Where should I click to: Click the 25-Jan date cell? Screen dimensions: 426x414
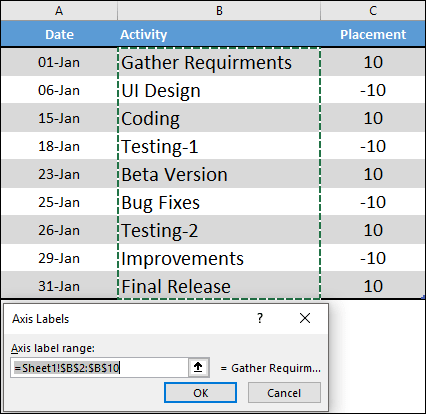coord(59,202)
